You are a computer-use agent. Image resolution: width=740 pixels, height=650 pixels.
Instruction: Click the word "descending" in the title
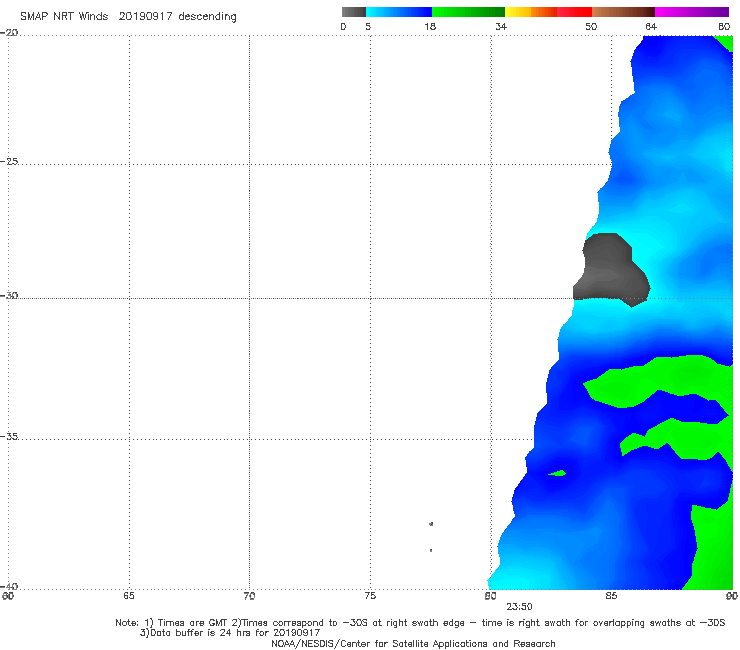click(x=207, y=17)
